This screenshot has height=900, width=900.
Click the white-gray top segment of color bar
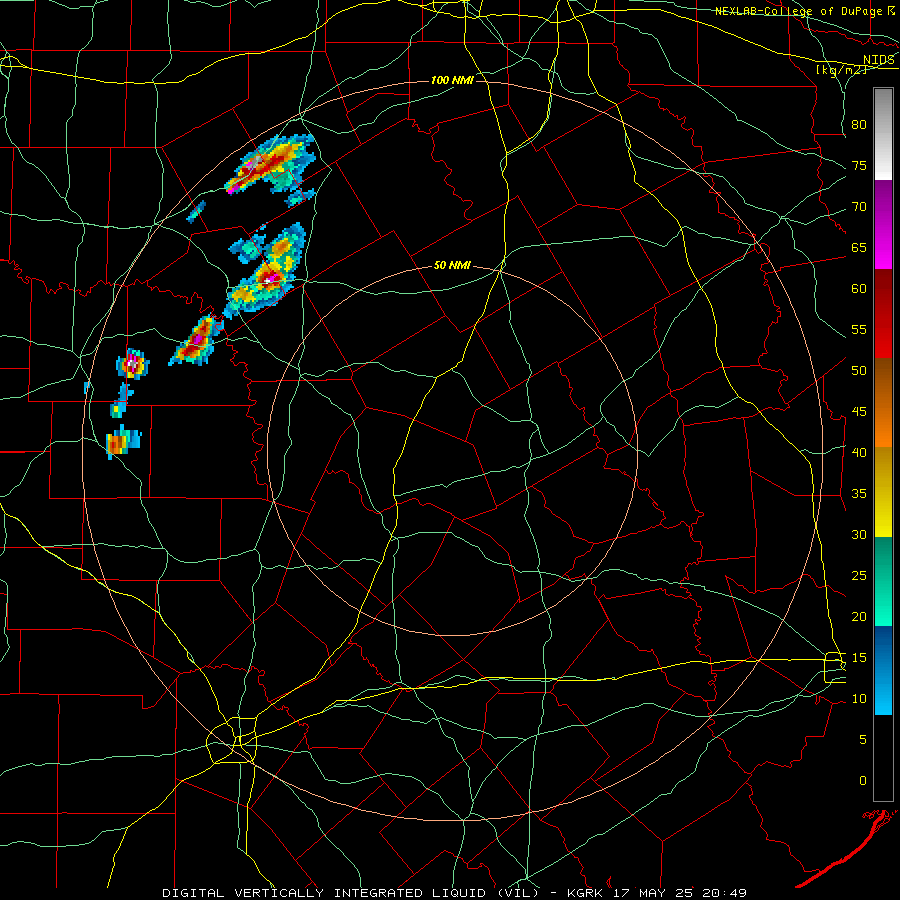click(883, 134)
